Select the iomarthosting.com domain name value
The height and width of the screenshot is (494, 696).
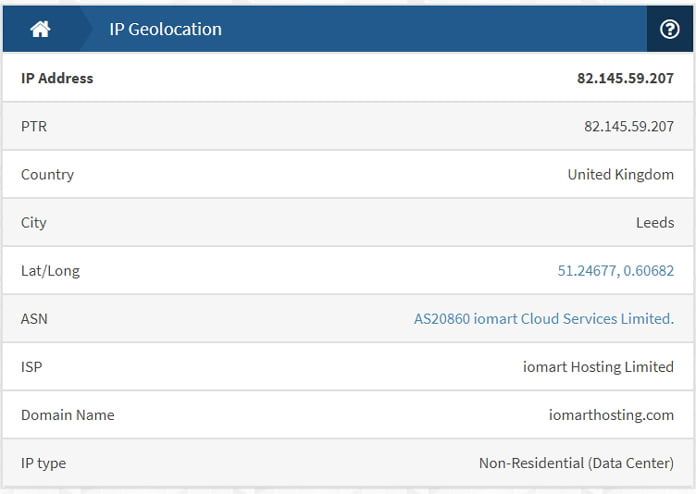click(x=611, y=415)
